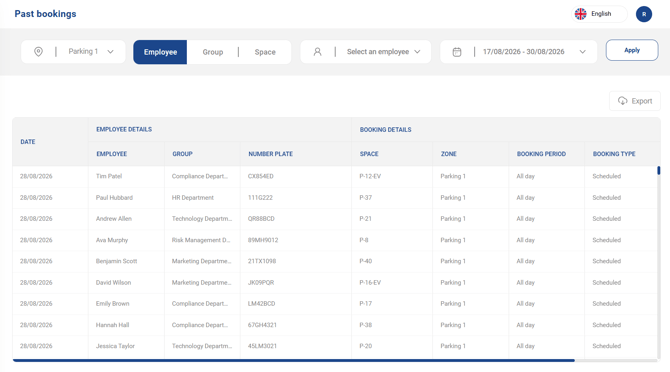This screenshot has height=372, width=670.
Task: Click space P-37
Action: tap(366, 197)
